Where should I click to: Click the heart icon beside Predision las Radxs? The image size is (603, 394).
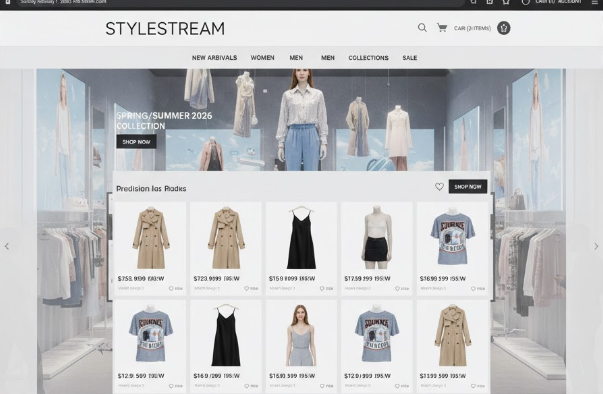tap(439, 186)
